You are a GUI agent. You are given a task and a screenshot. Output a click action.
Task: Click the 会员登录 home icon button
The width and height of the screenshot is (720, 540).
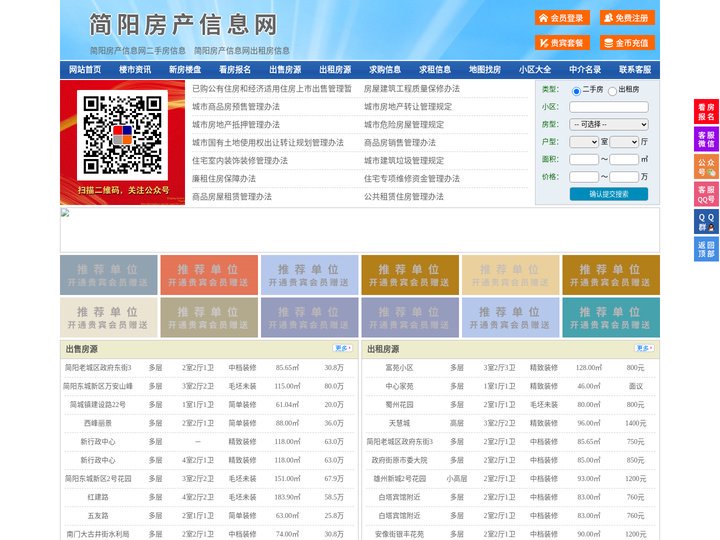(562, 18)
